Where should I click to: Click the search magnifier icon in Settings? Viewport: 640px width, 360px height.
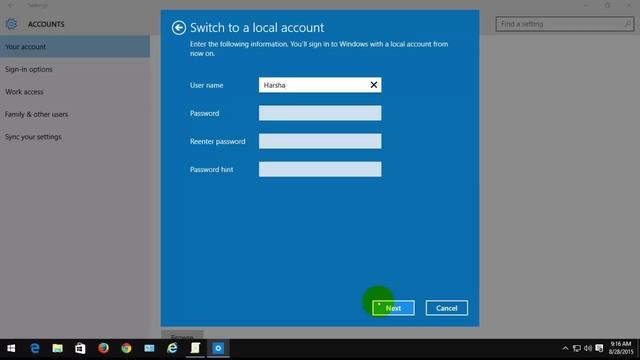coord(627,24)
